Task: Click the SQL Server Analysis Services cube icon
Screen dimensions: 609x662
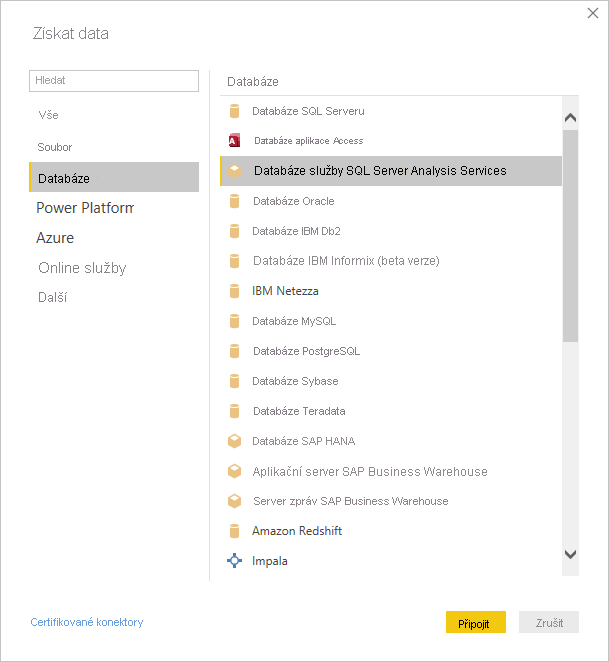Action: click(x=235, y=171)
